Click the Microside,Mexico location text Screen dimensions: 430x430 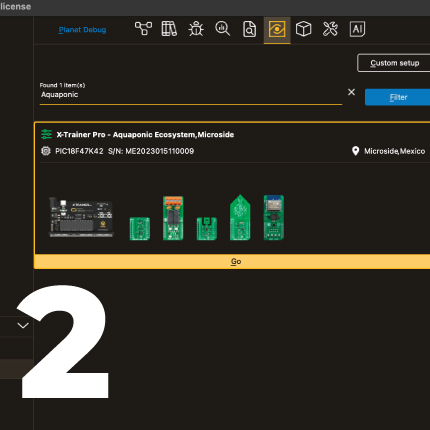point(394,151)
